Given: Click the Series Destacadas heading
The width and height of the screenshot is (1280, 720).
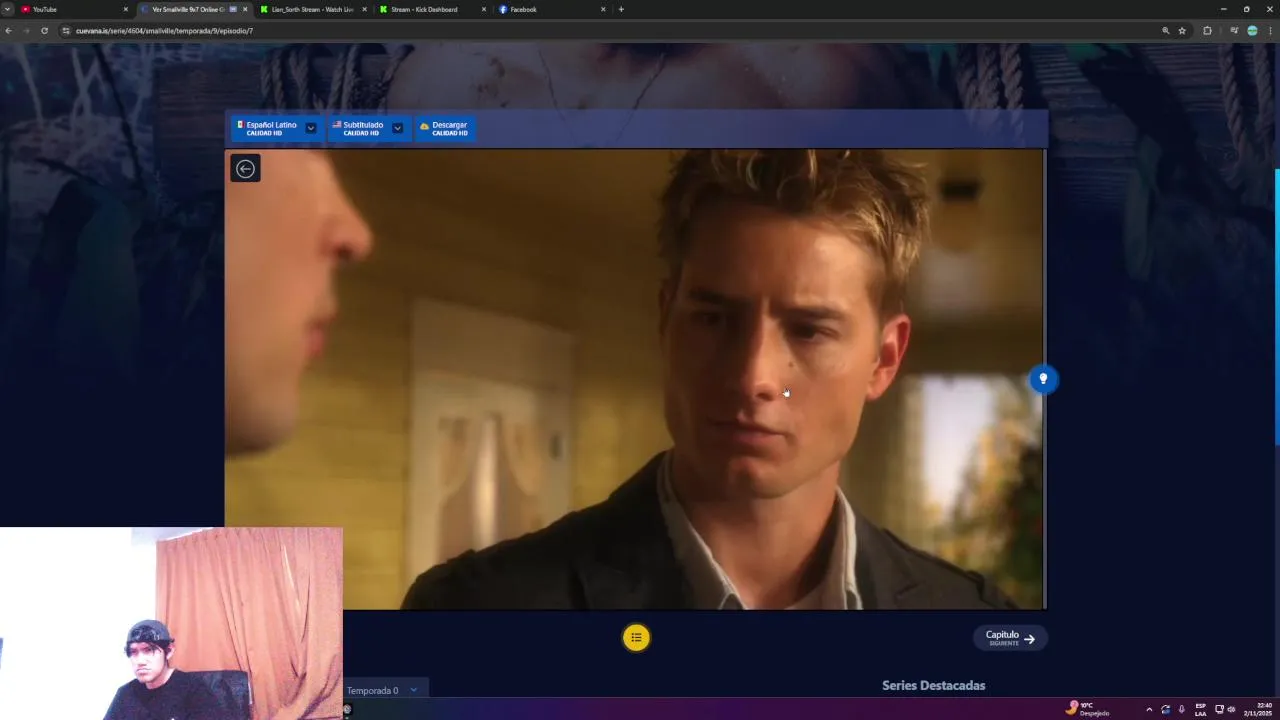Looking at the screenshot, I should pyautogui.click(x=933, y=685).
